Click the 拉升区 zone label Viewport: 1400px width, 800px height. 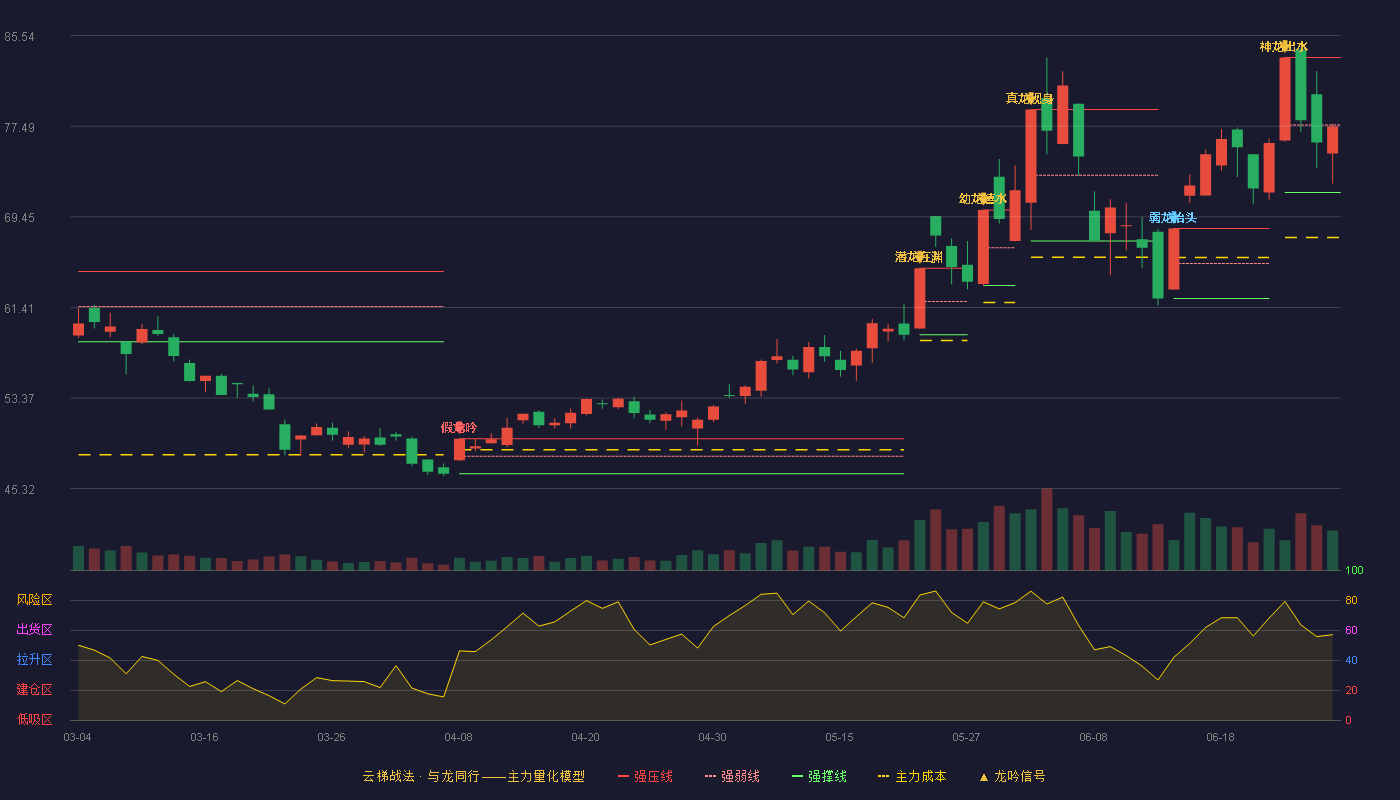34,660
